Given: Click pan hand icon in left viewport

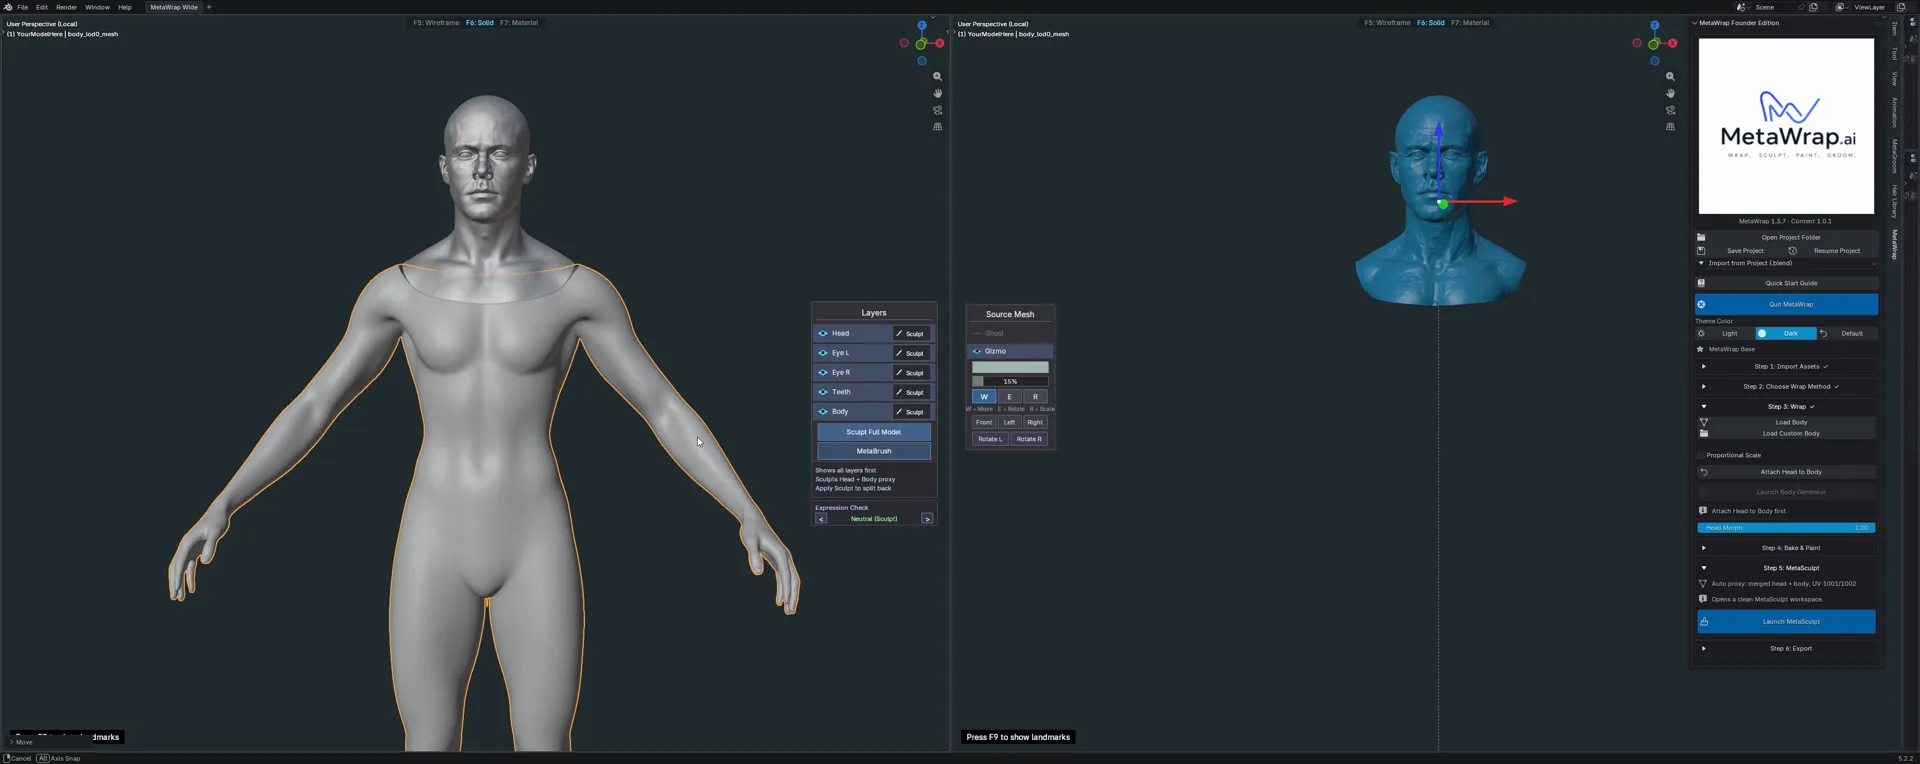Looking at the screenshot, I should coord(937,93).
